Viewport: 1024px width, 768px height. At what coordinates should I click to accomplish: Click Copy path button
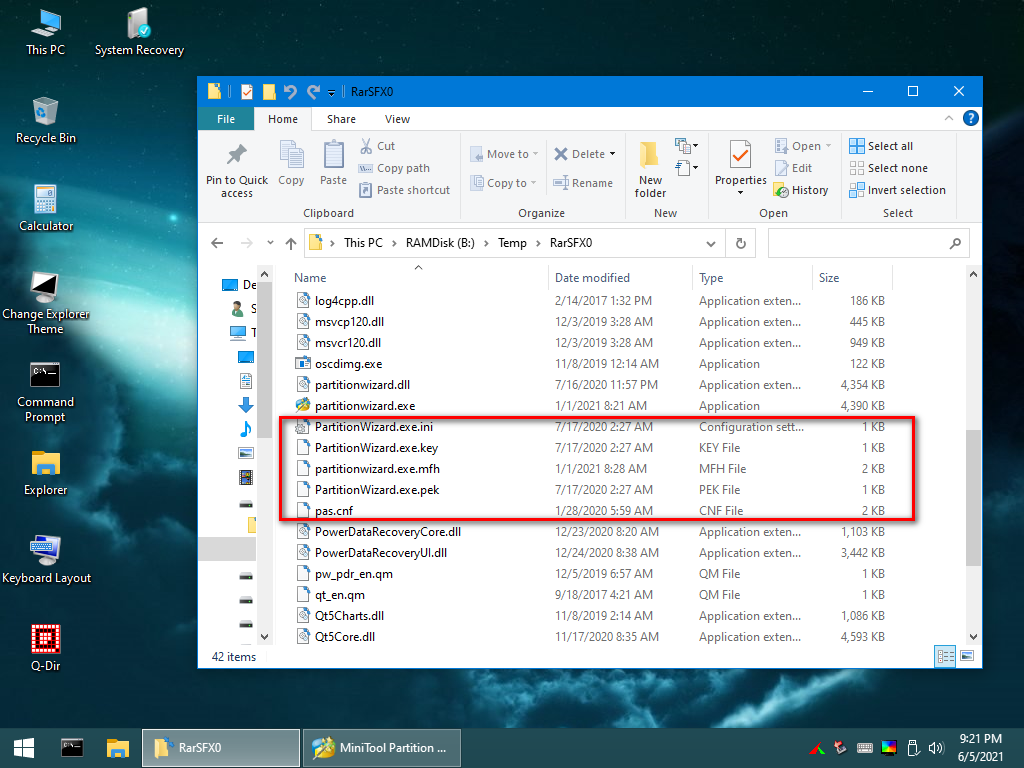click(x=394, y=168)
